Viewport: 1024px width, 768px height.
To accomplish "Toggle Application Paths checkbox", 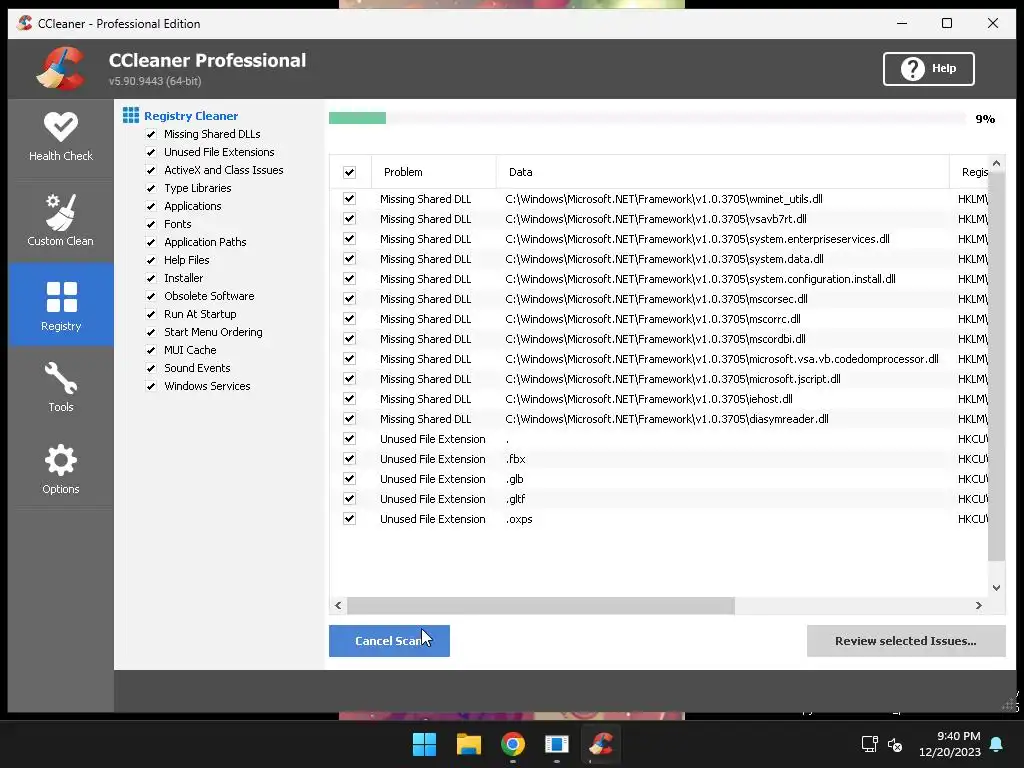I will 151,242.
